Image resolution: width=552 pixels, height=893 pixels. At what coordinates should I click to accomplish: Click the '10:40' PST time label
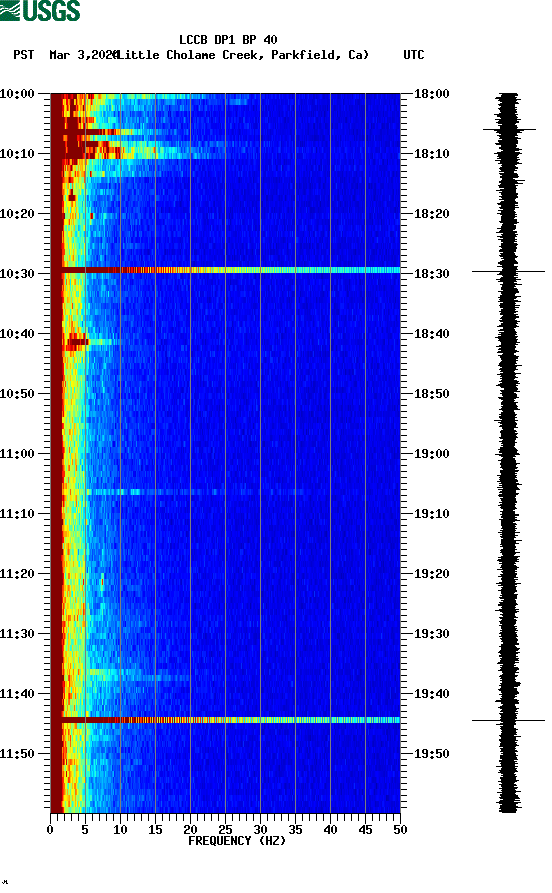pos(17,334)
